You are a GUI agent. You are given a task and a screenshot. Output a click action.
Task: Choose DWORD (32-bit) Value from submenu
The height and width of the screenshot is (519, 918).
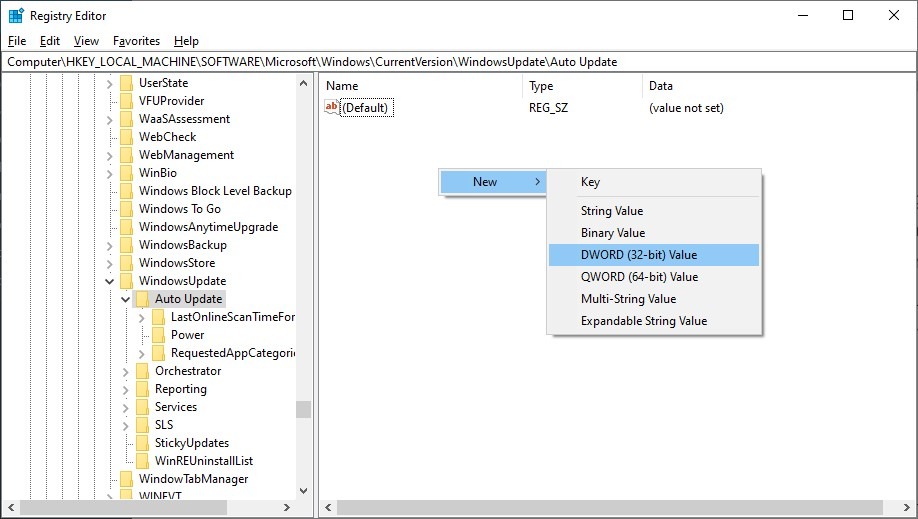point(654,255)
